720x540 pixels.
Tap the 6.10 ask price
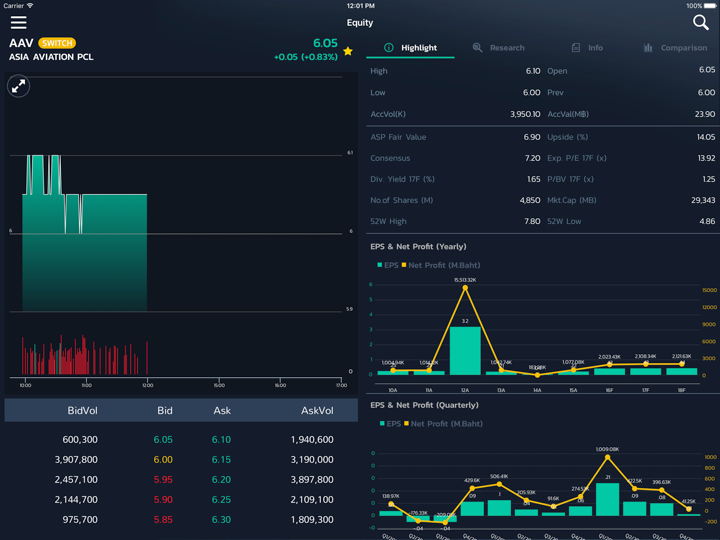[222, 440]
